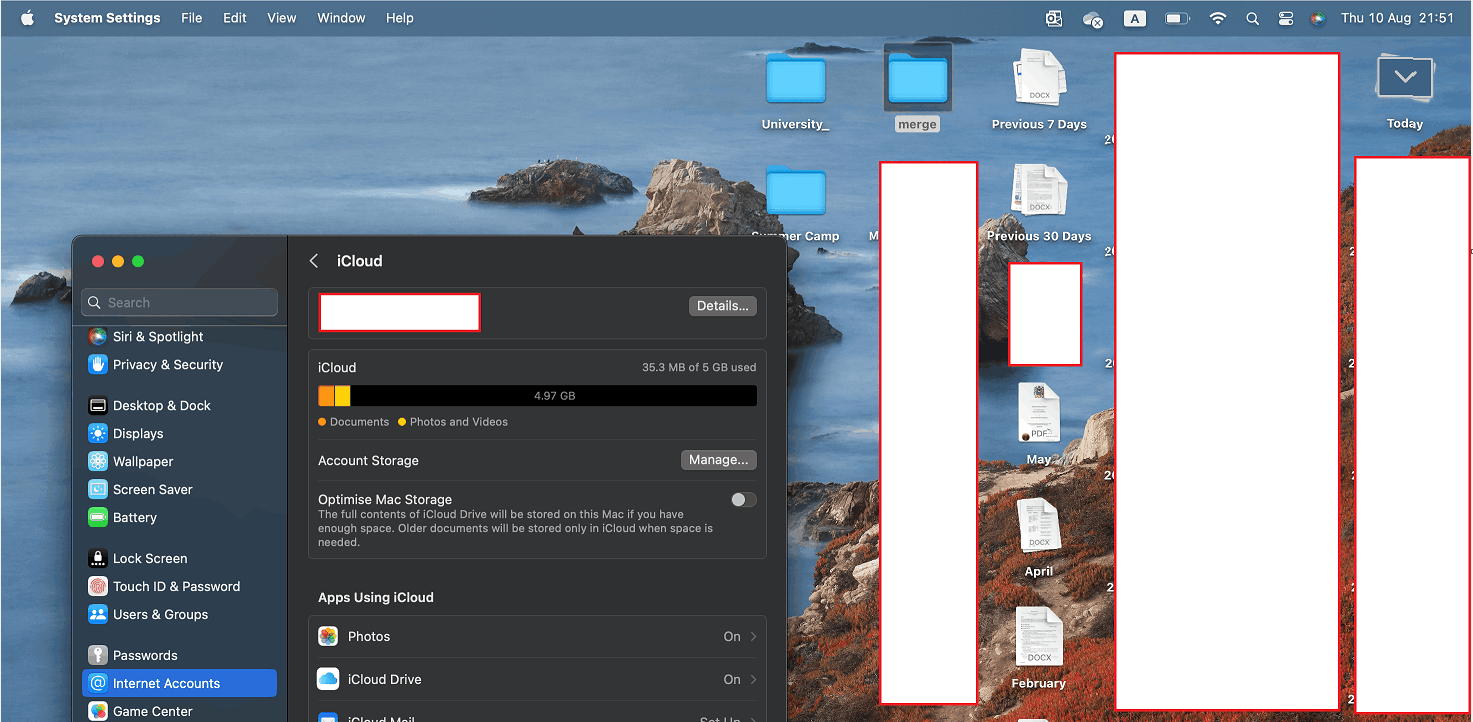Click the Manage... button for Account Storage
The image size is (1473, 722).
point(719,460)
